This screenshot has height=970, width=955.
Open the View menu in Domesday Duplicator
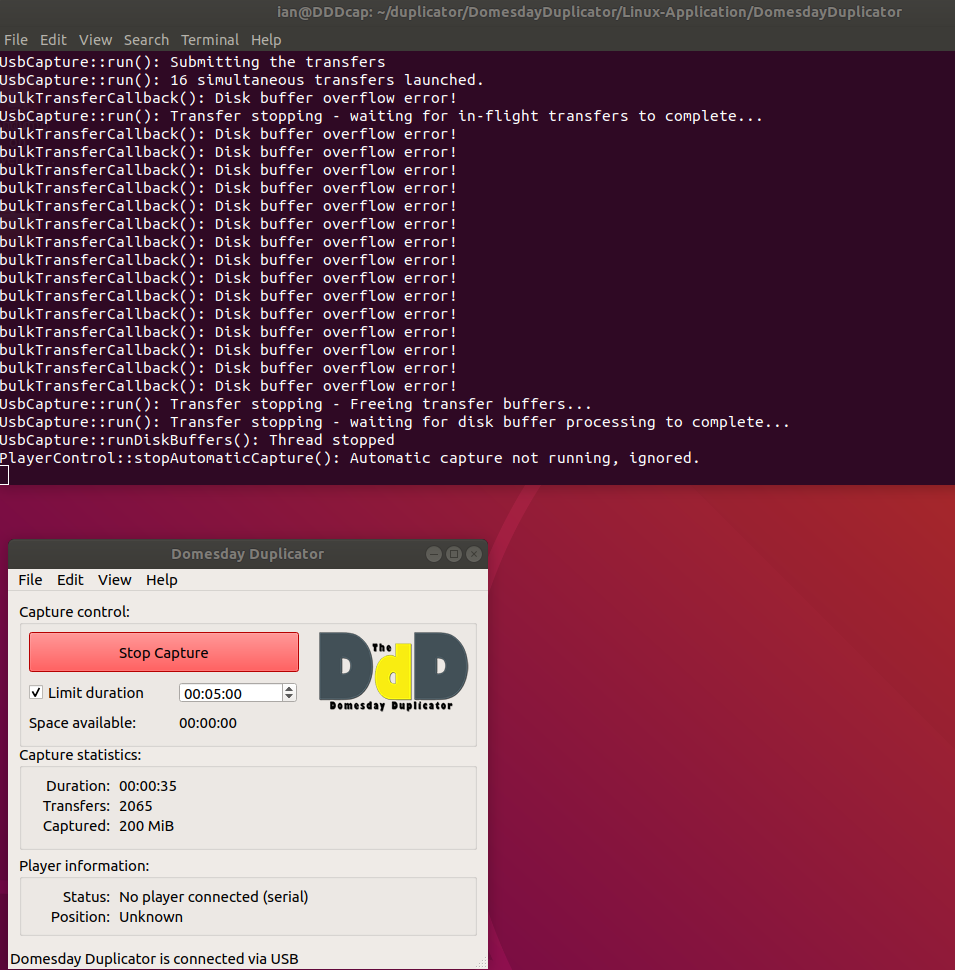coord(114,580)
